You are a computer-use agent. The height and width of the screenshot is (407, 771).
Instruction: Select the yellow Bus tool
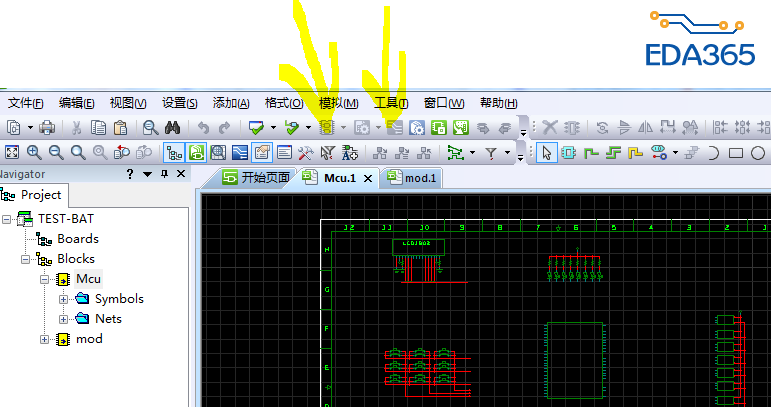click(635, 153)
